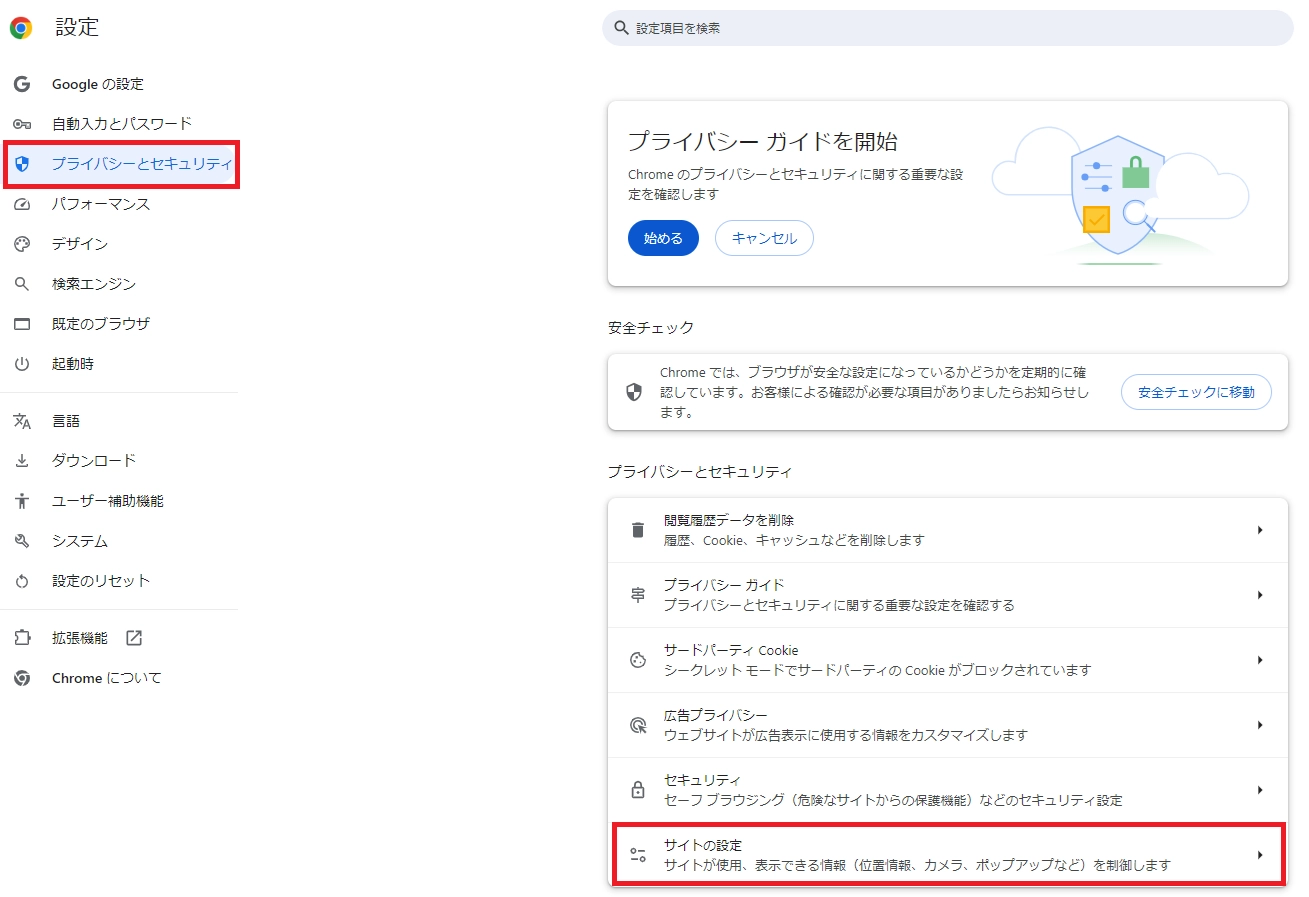This screenshot has height=897, width=1309.
Task: Open Chrome について page
Action: pyautogui.click(x=107, y=678)
